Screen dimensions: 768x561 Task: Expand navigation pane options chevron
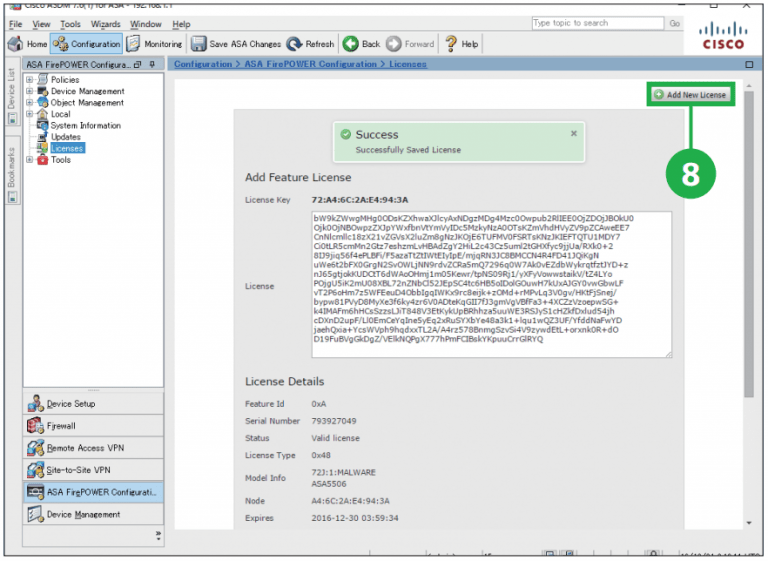click(x=158, y=536)
